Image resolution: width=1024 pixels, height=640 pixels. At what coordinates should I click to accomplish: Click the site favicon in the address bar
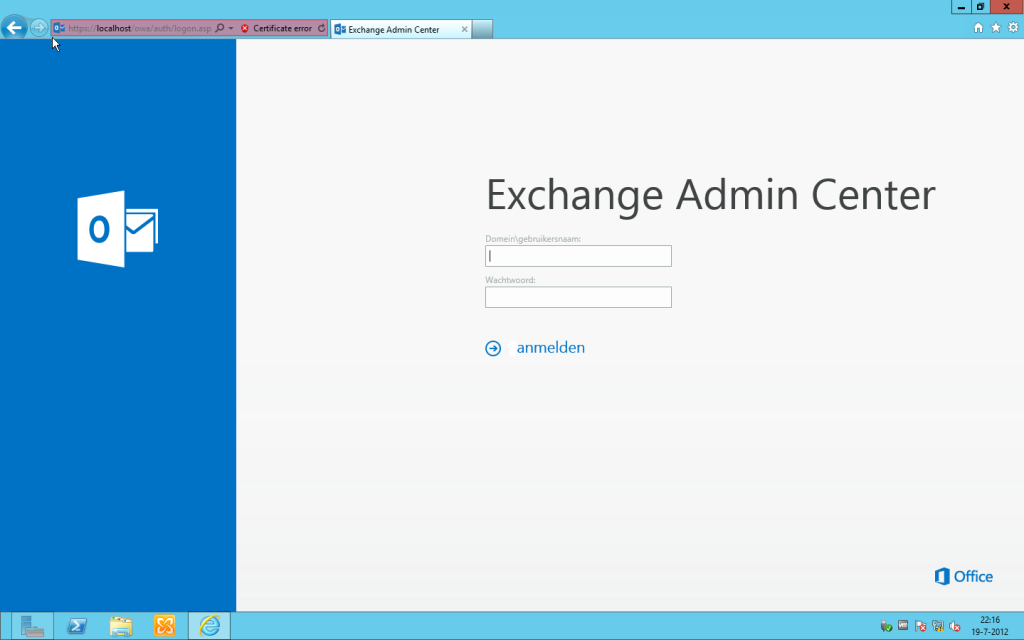click(59, 28)
